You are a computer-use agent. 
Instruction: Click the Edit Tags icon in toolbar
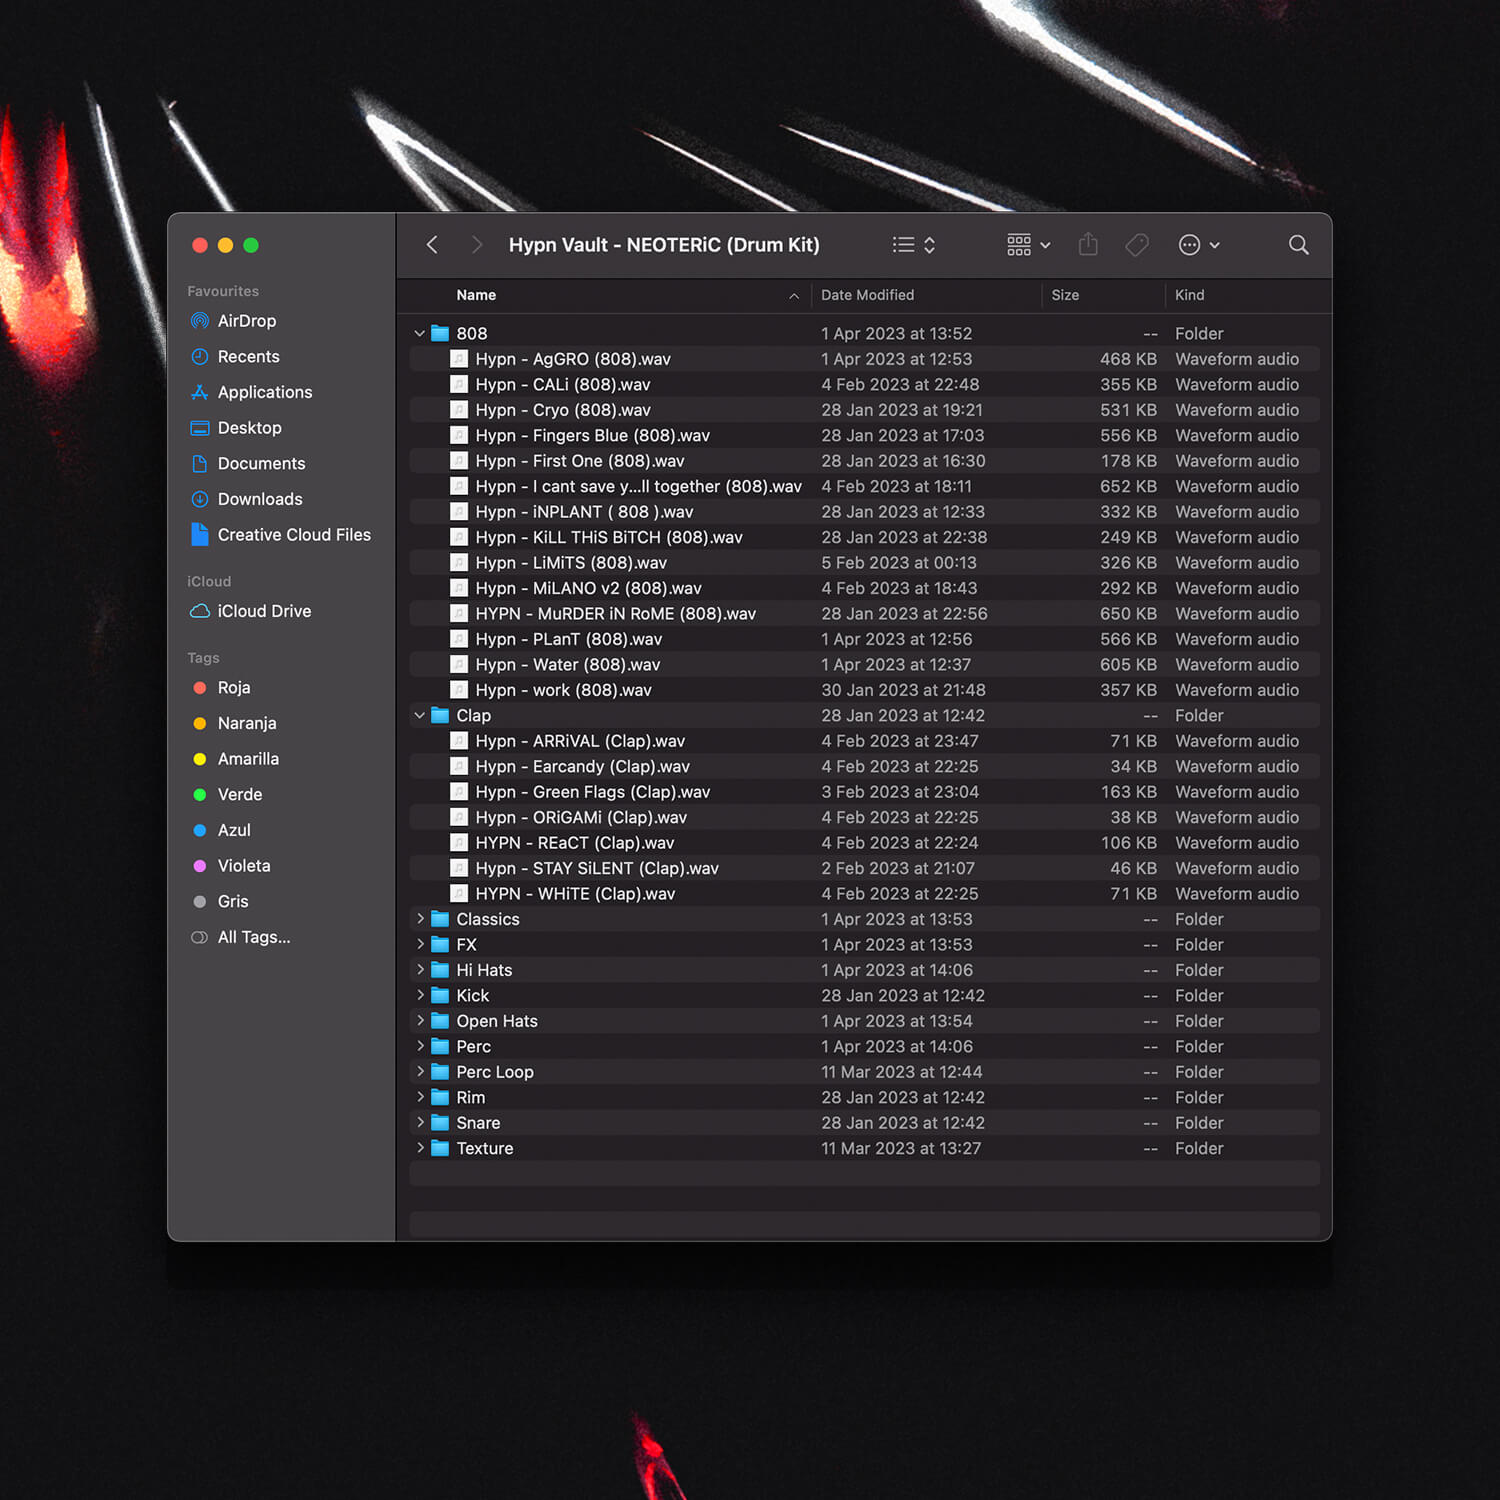point(1137,245)
